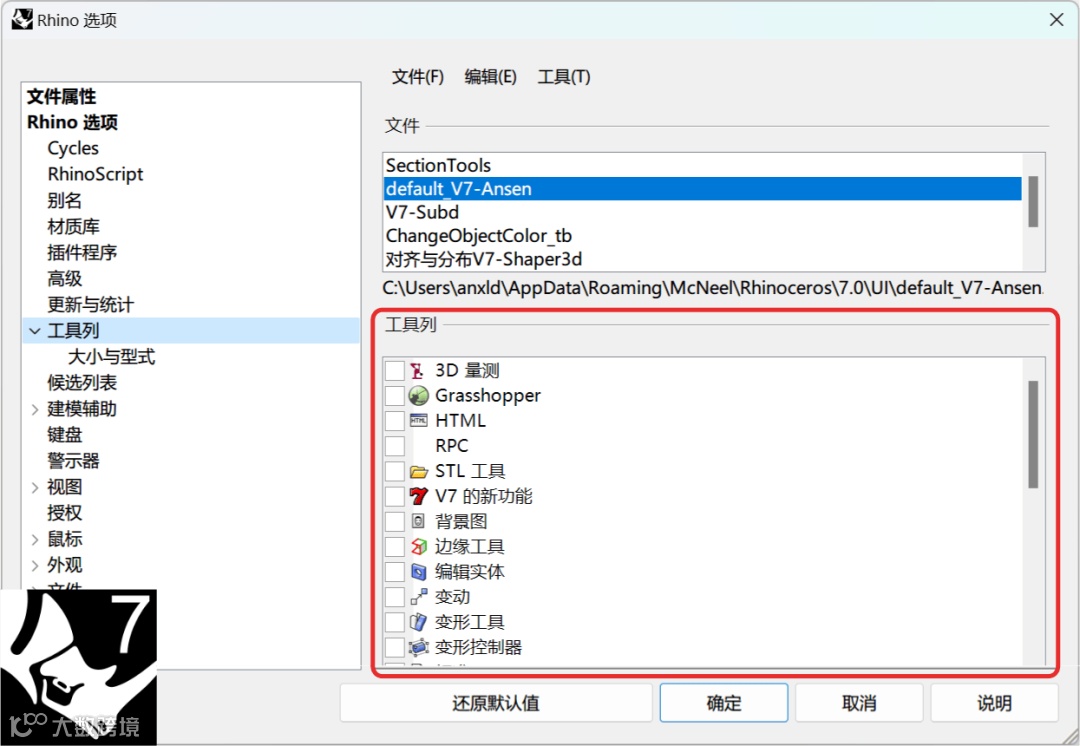Click the 变形控制器 toolbar icon
Screen dimensions: 1080x746
pos(418,647)
